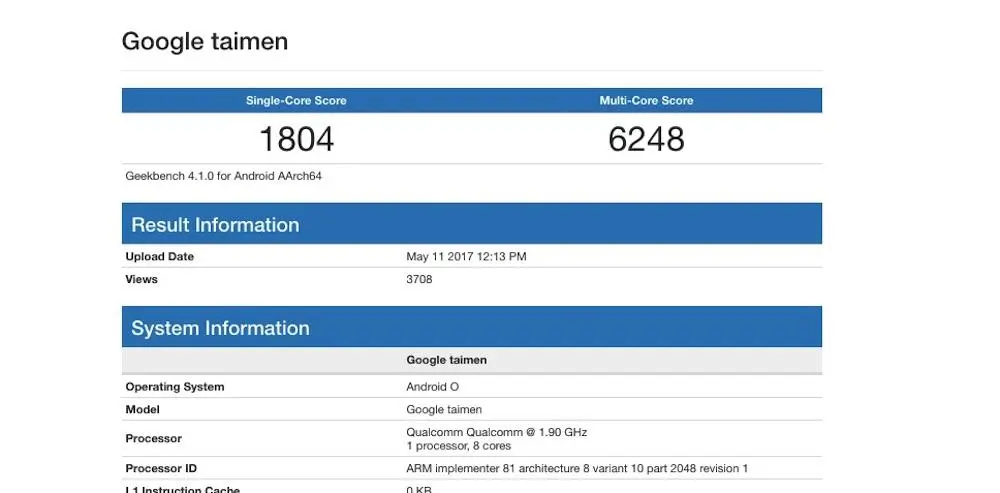Click the Result Information section header
Image resolution: width=1000 pixels, height=493 pixels.
[x=471, y=224]
